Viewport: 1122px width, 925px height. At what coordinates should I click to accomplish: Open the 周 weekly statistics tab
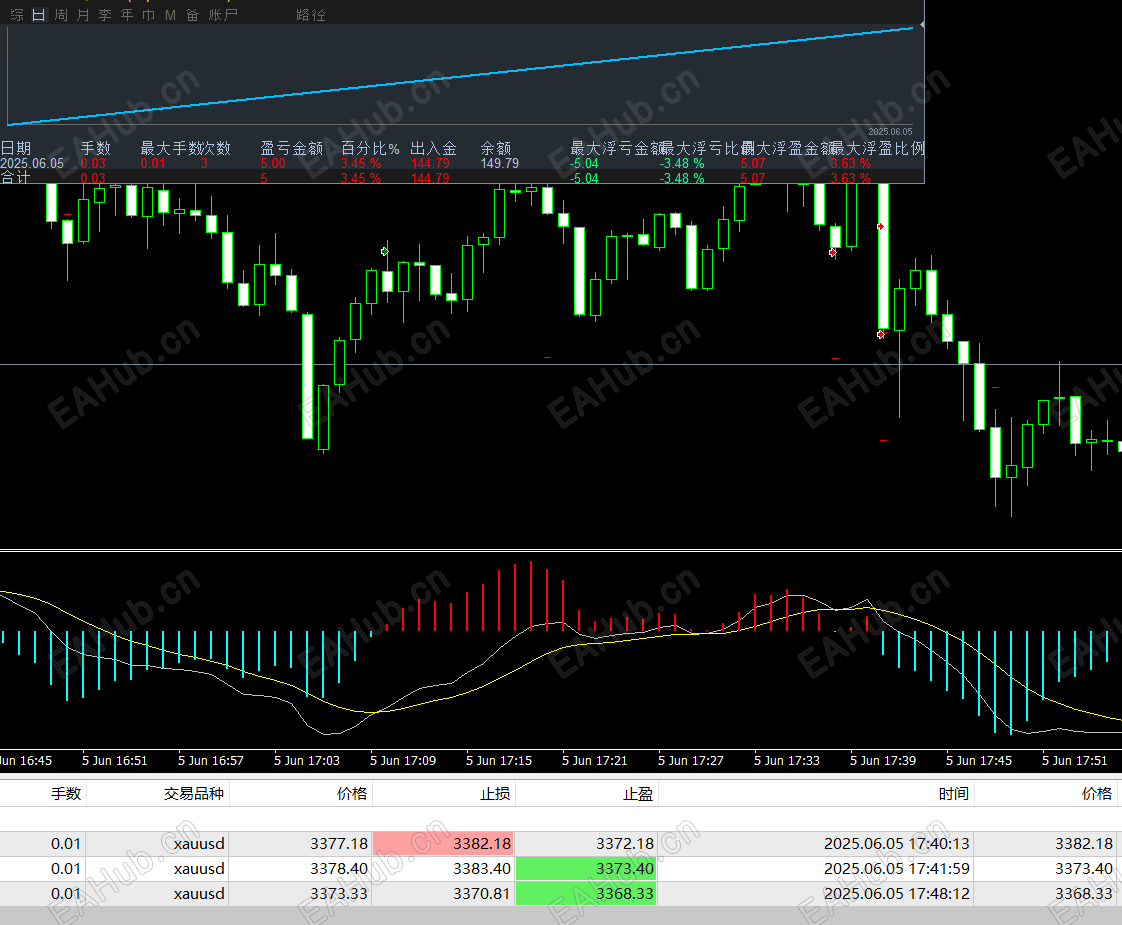(61, 15)
